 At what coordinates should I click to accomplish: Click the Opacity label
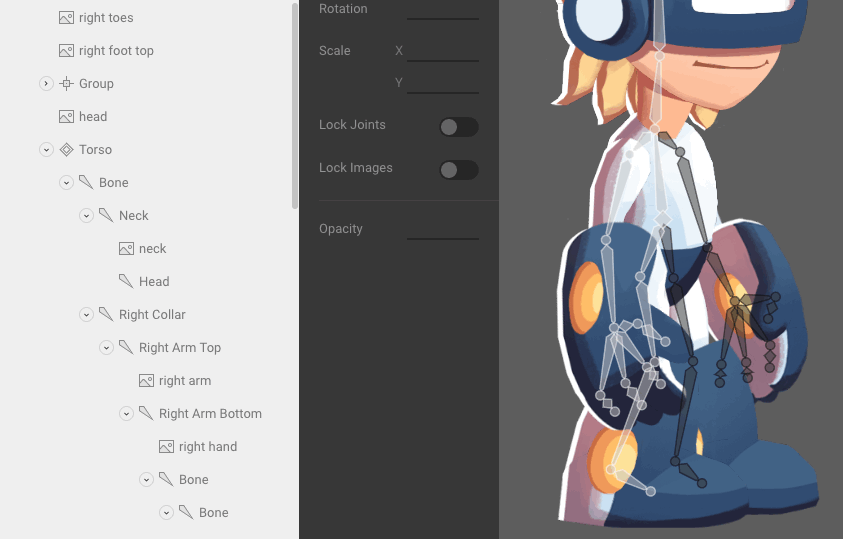click(340, 229)
